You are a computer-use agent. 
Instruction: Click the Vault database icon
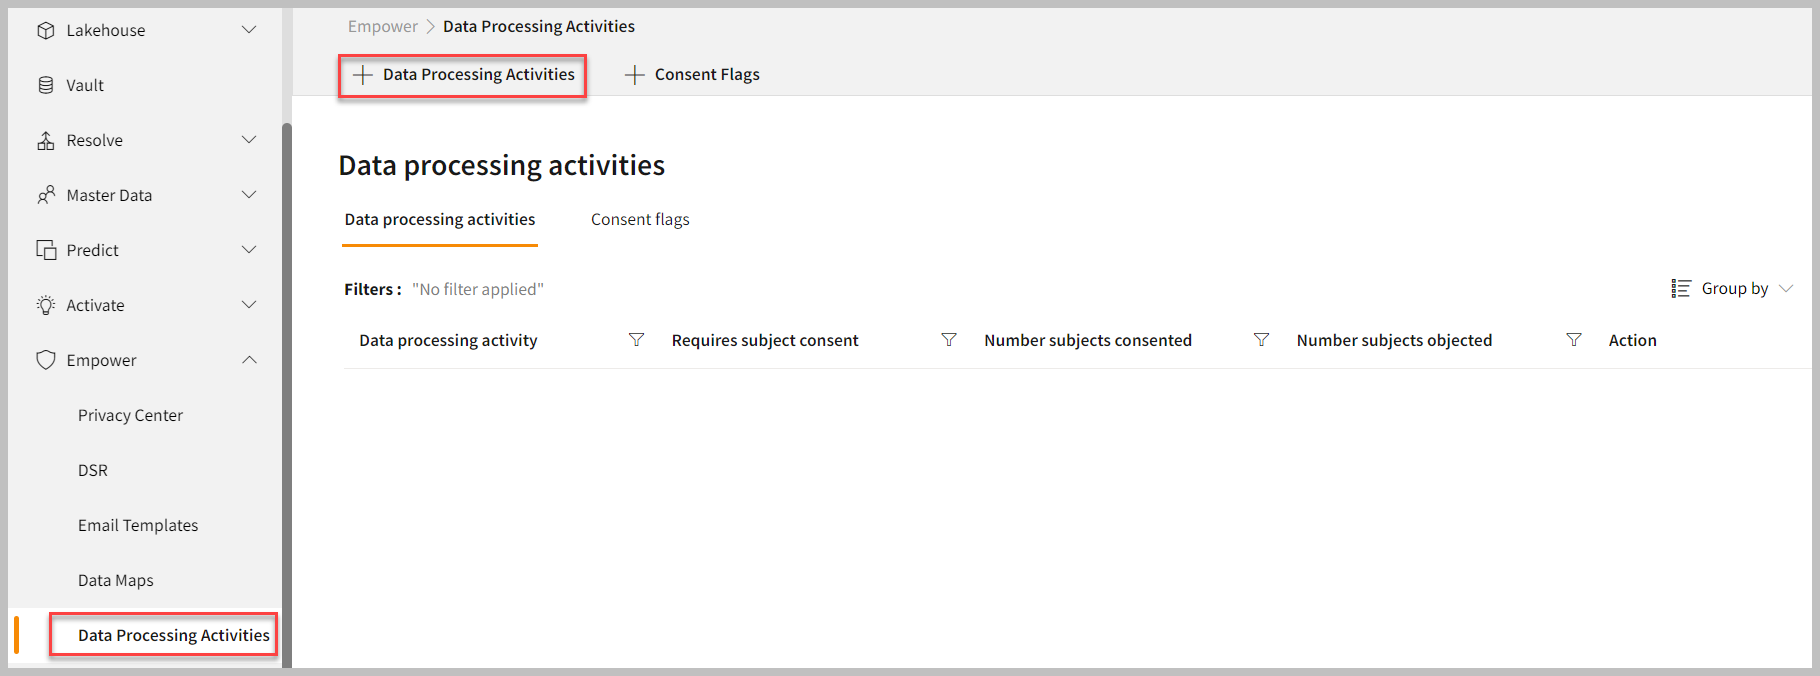click(x=46, y=85)
